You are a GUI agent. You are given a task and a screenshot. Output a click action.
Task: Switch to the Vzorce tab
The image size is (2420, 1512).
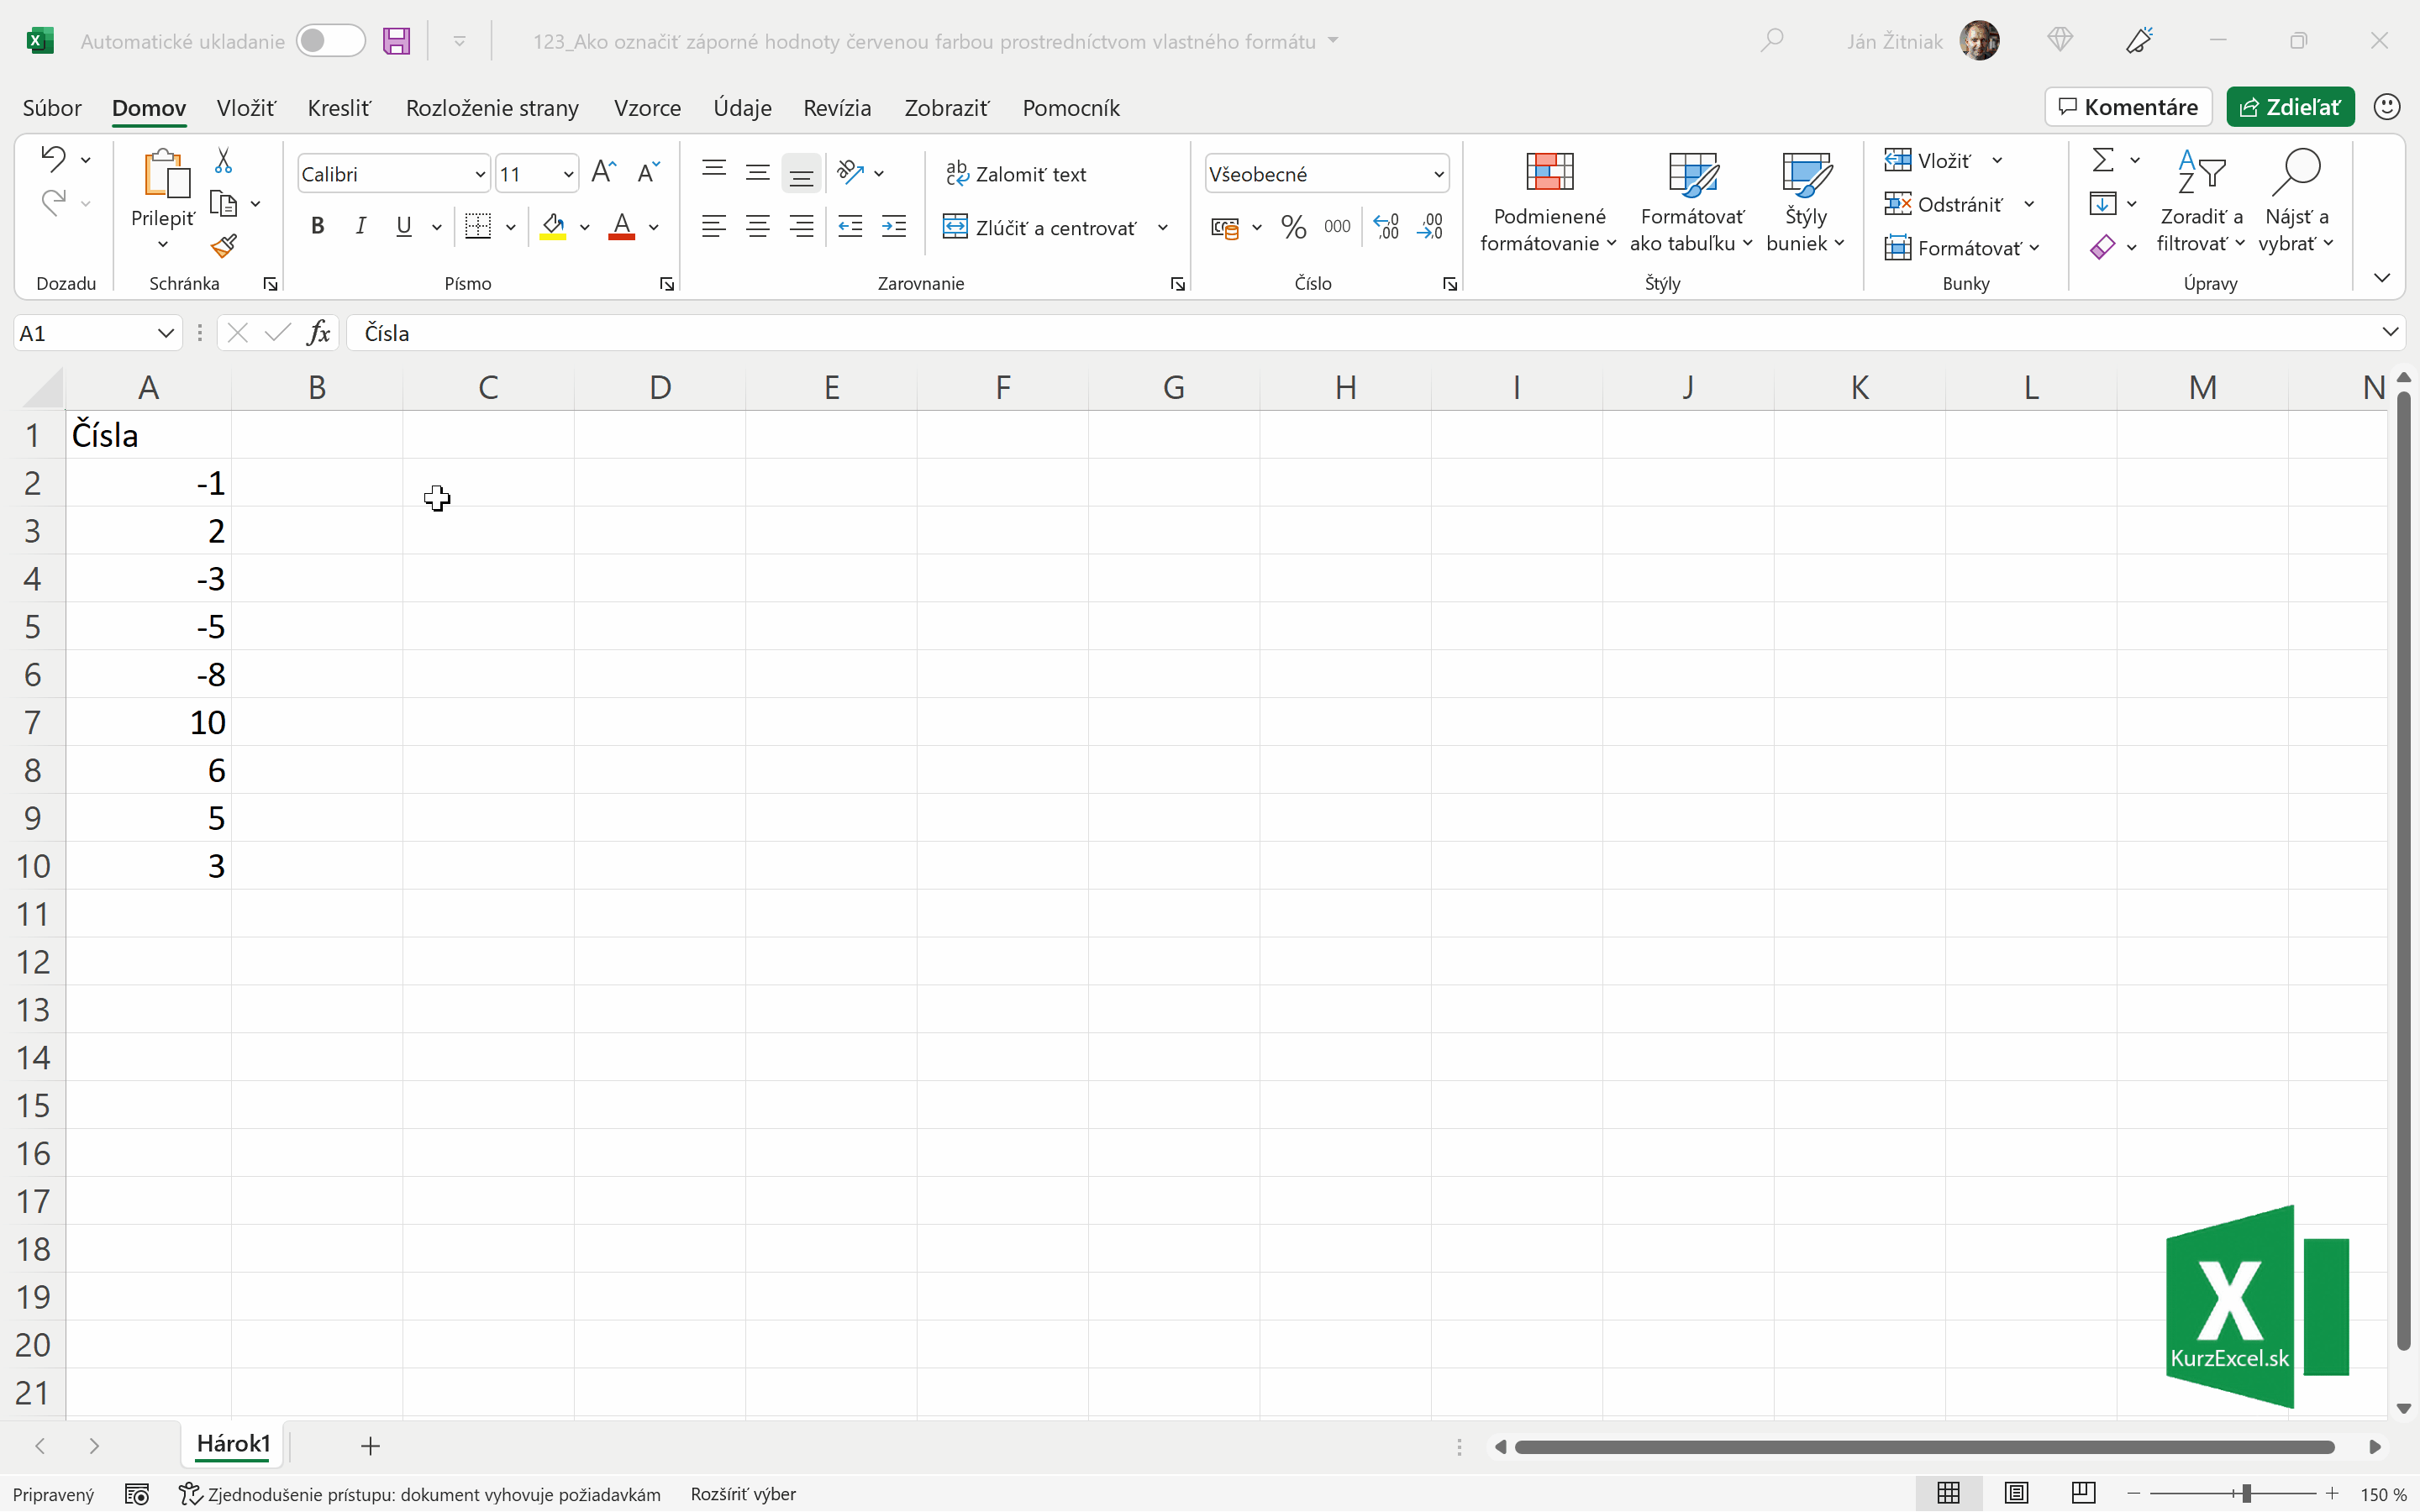647,108
